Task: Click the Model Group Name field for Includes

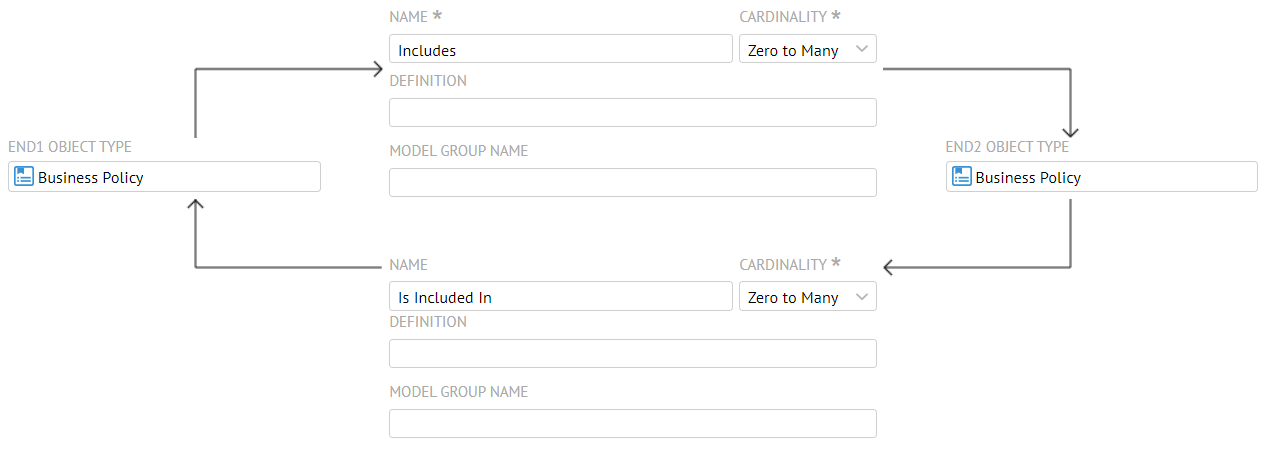Action: pos(632,183)
